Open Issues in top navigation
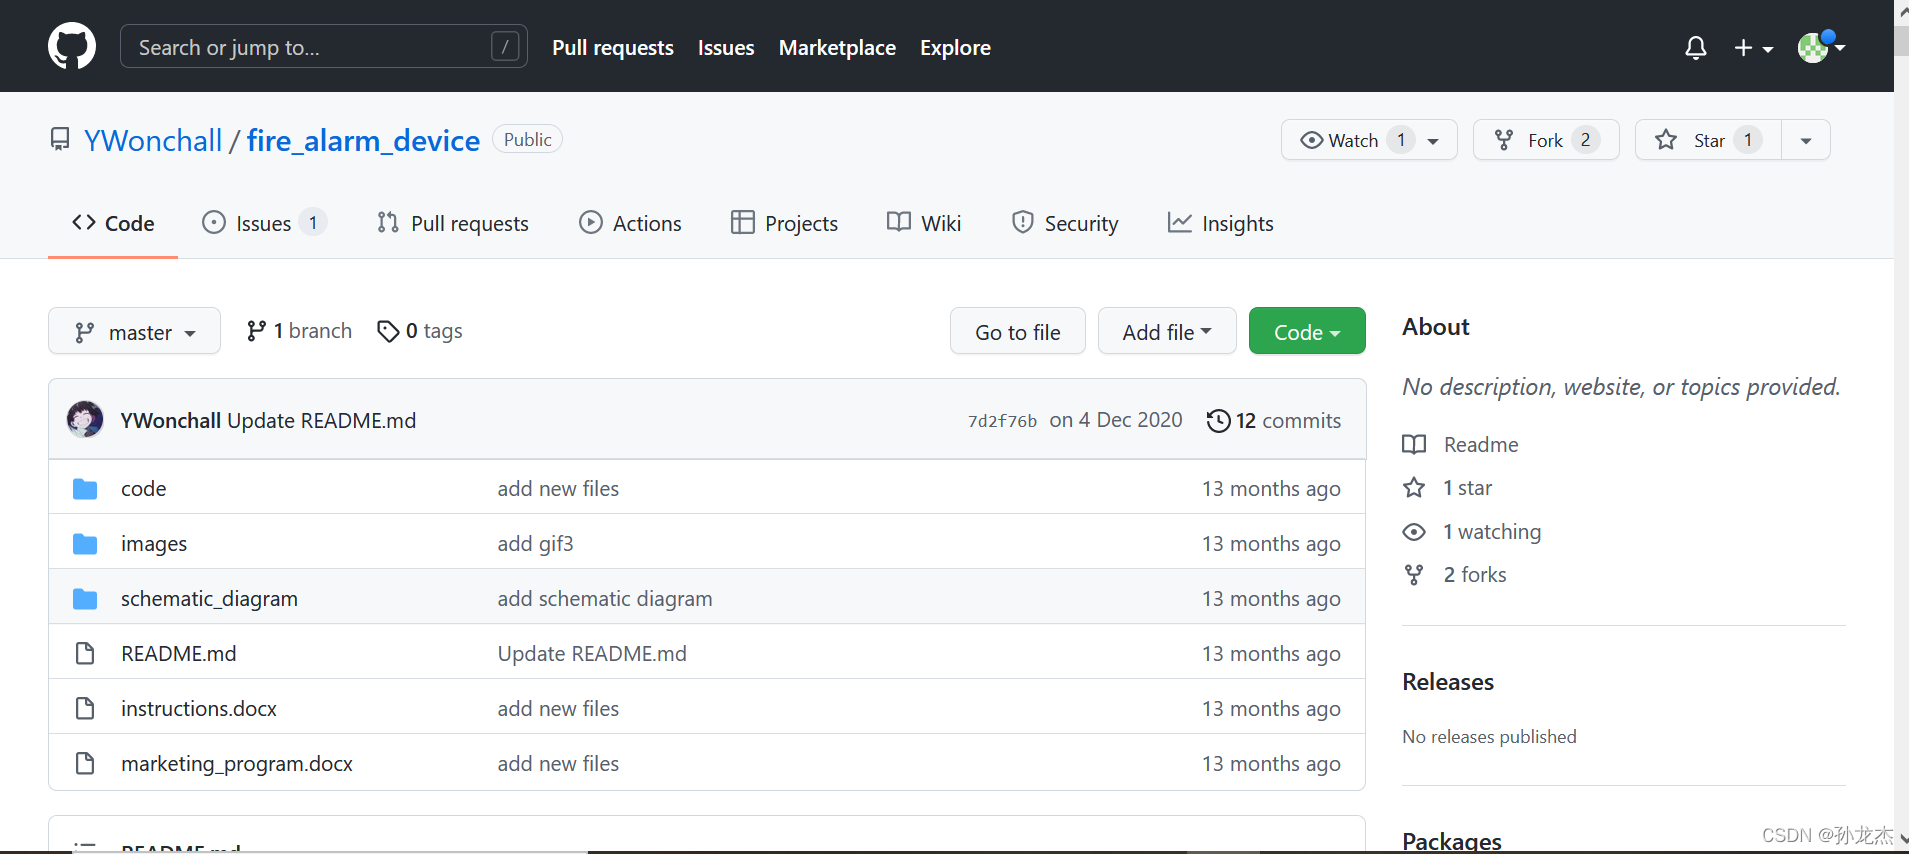 [726, 48]
